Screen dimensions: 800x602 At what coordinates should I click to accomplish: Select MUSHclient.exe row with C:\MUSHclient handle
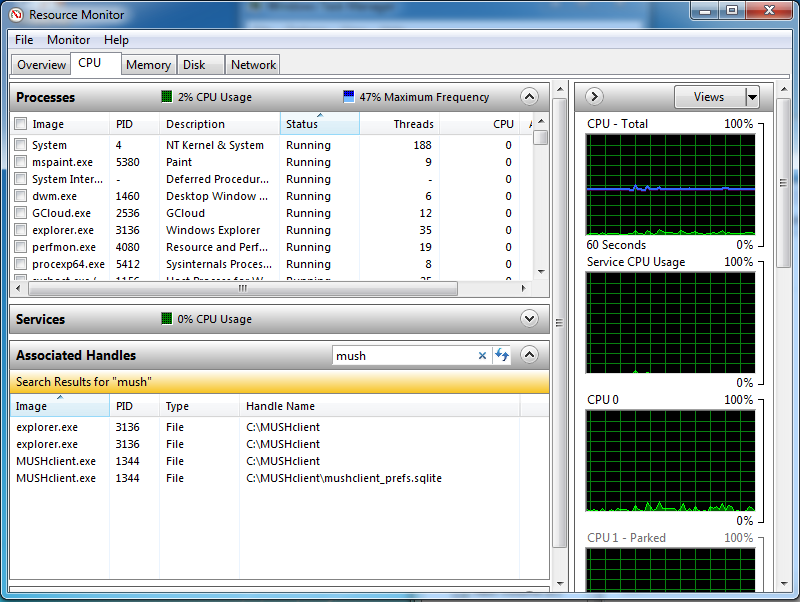(x=279, y=461)
